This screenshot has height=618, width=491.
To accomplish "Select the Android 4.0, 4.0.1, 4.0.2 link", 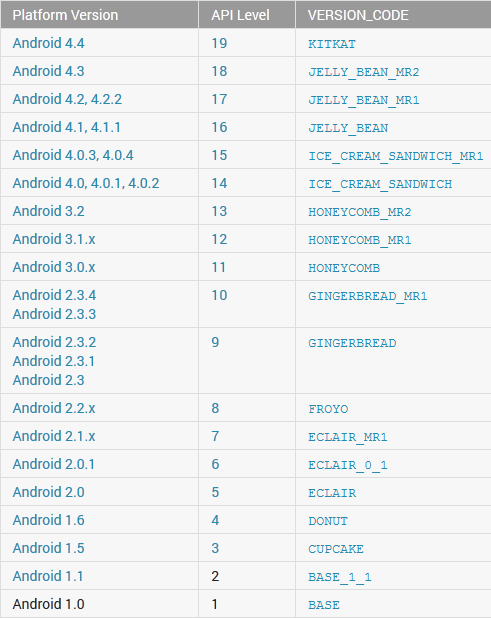I will click(86, 183).
